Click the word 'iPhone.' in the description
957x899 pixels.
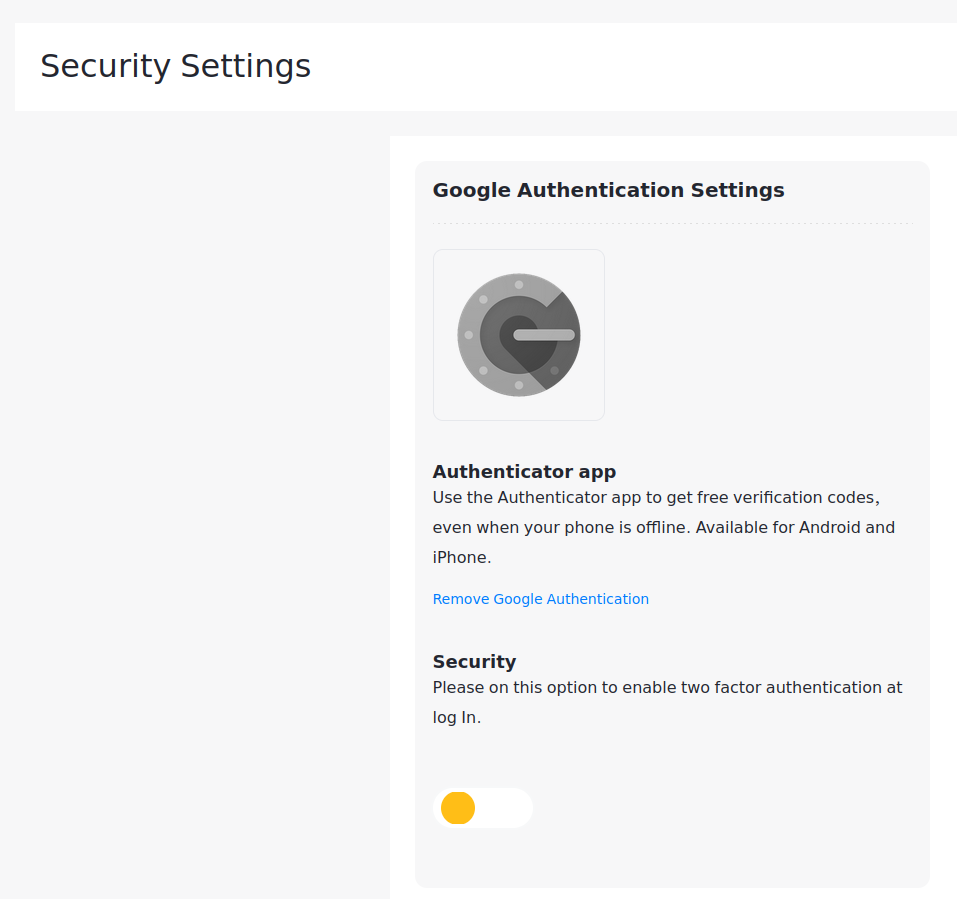461,557
